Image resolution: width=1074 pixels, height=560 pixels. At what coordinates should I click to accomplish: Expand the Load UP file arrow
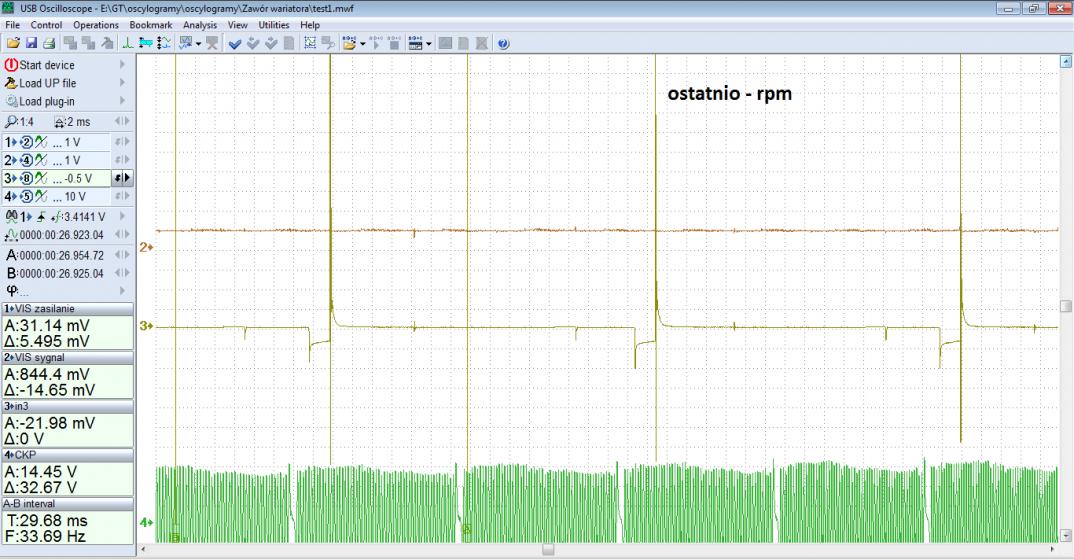(123, 83)
